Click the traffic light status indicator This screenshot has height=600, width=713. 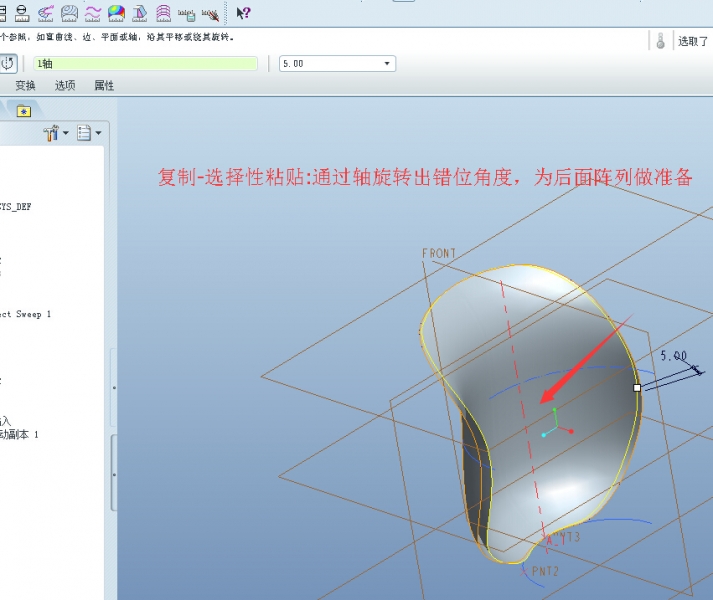pos(660,41)
